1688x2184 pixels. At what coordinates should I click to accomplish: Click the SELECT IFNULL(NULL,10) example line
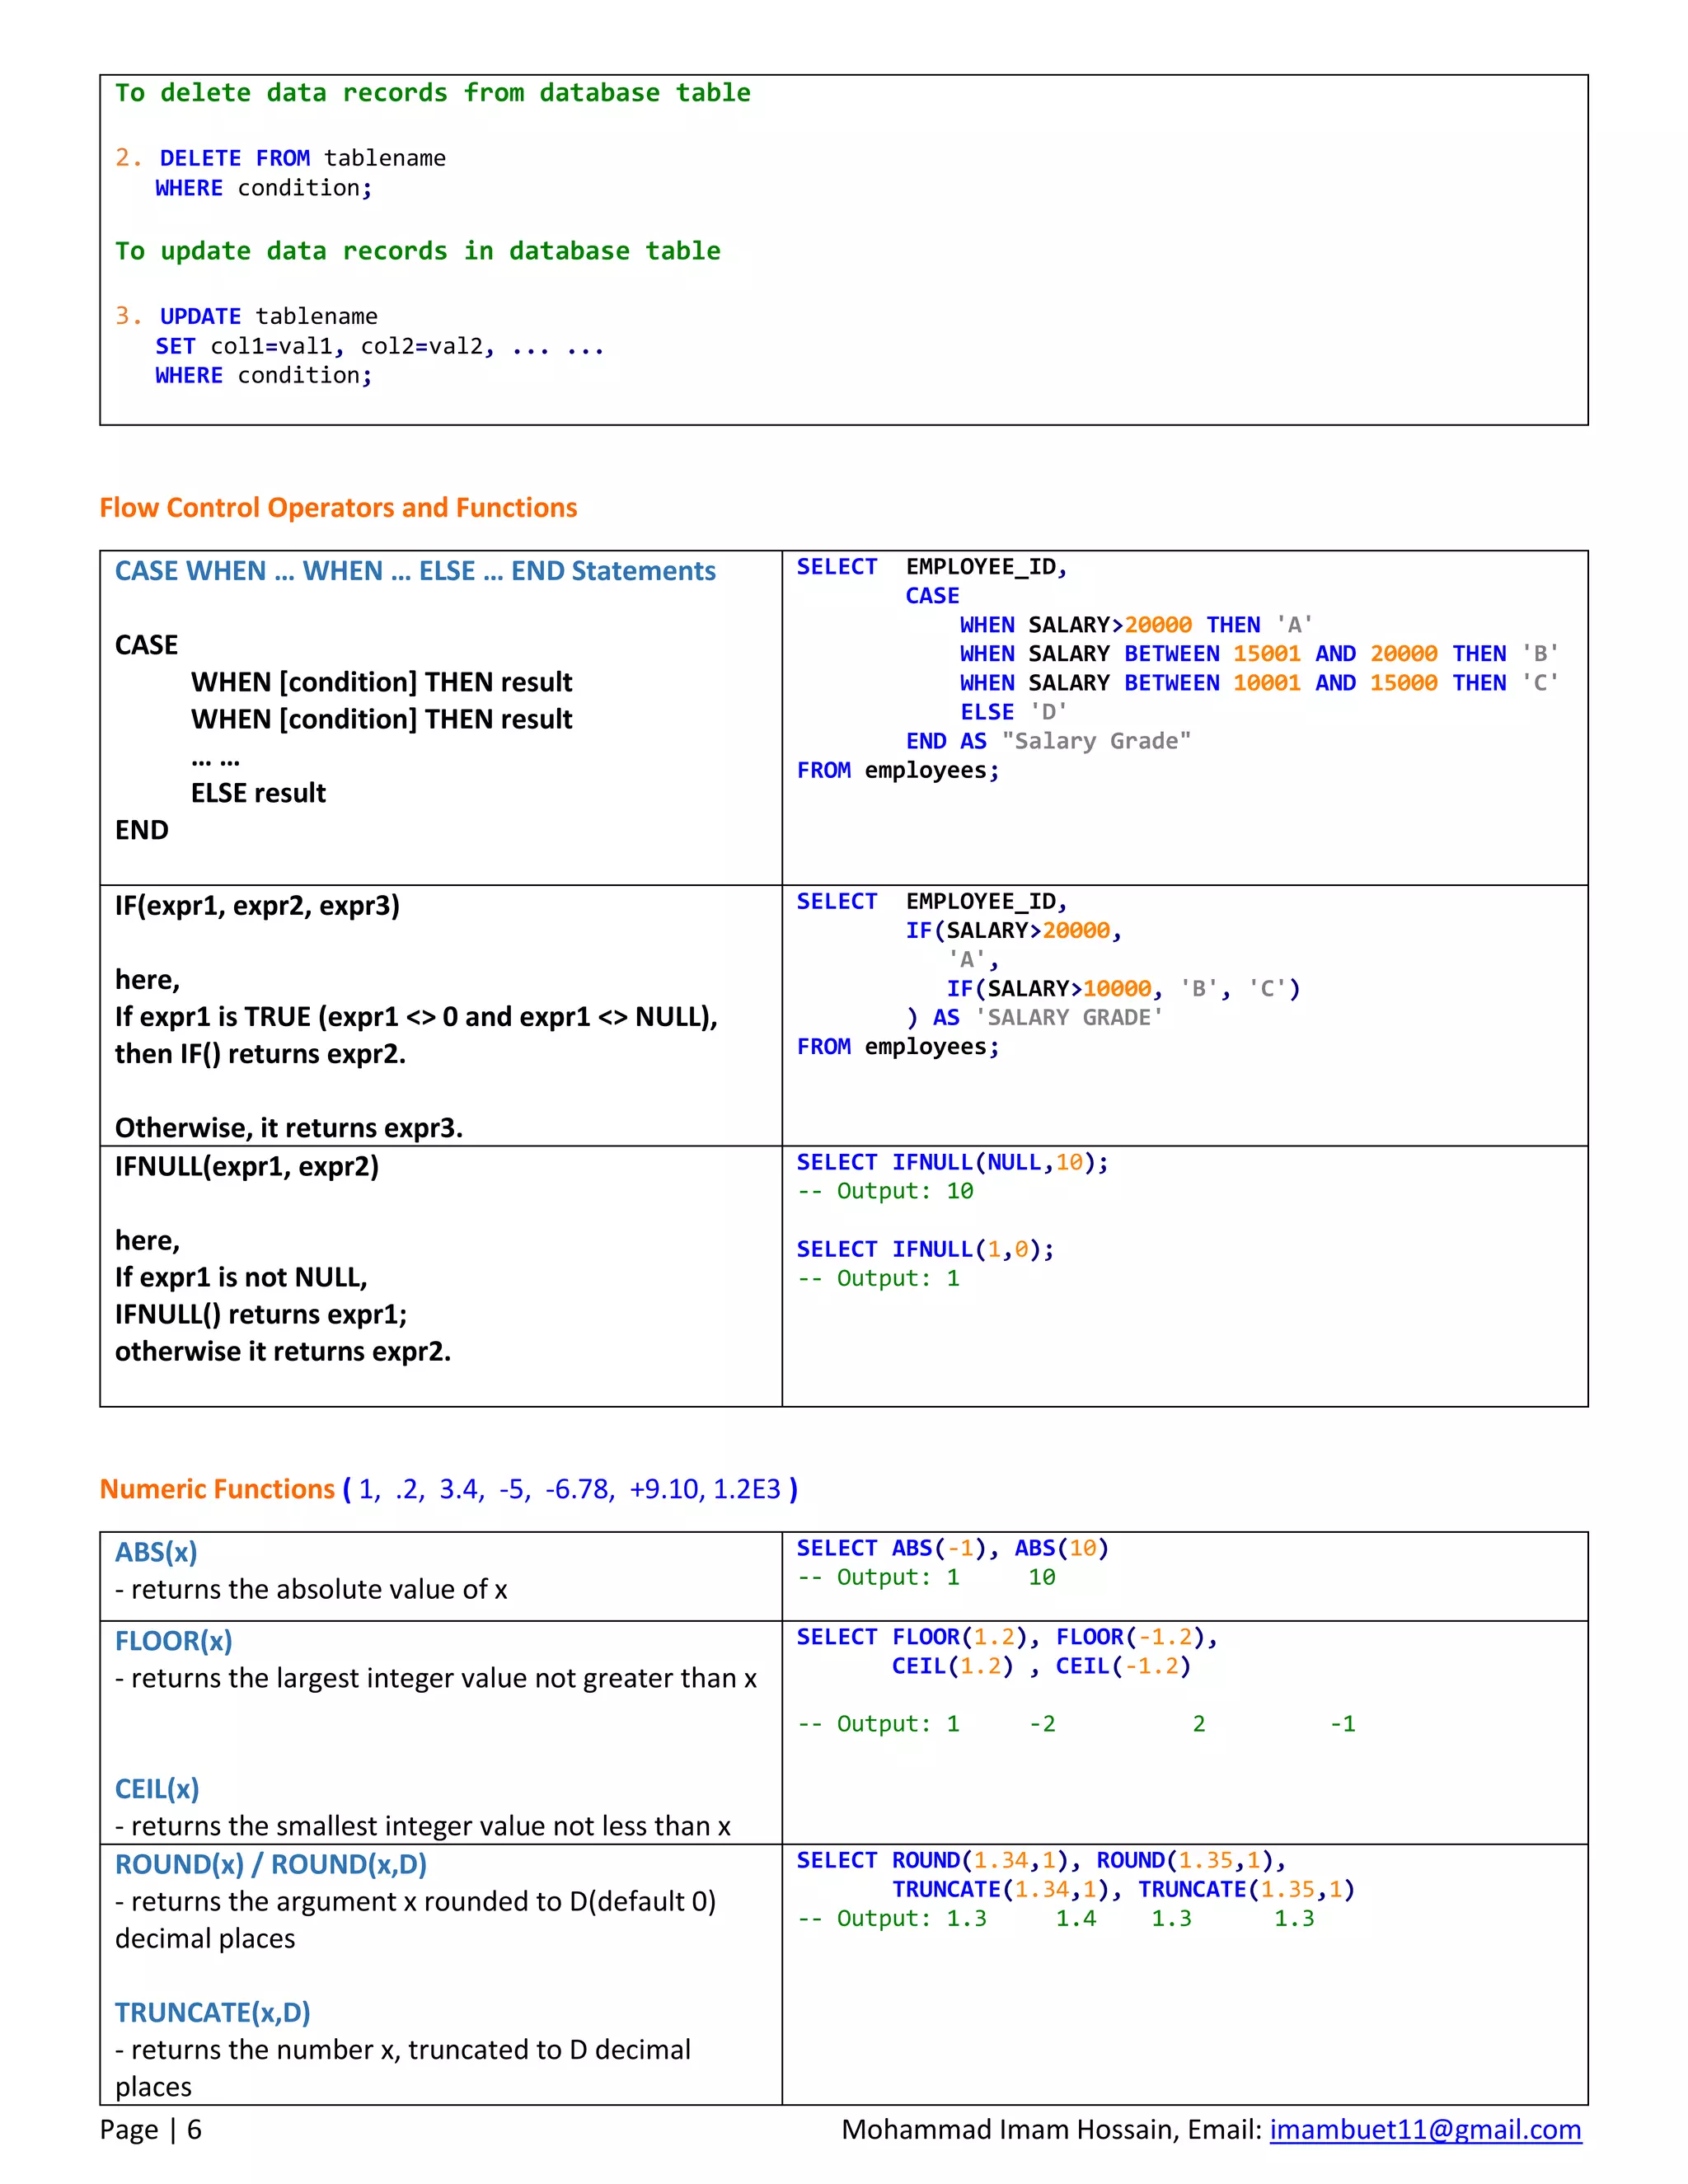952,1162
